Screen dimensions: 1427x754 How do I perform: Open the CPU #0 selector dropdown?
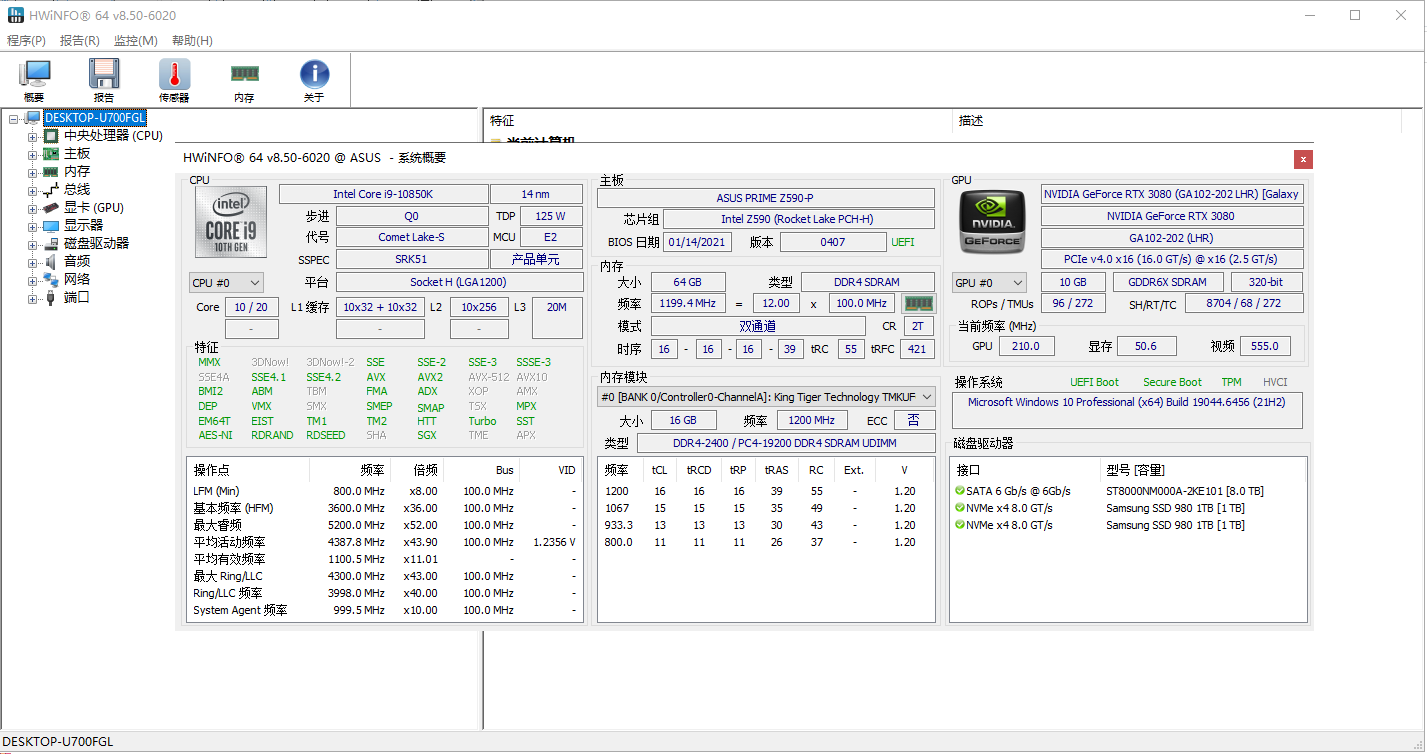227,283
